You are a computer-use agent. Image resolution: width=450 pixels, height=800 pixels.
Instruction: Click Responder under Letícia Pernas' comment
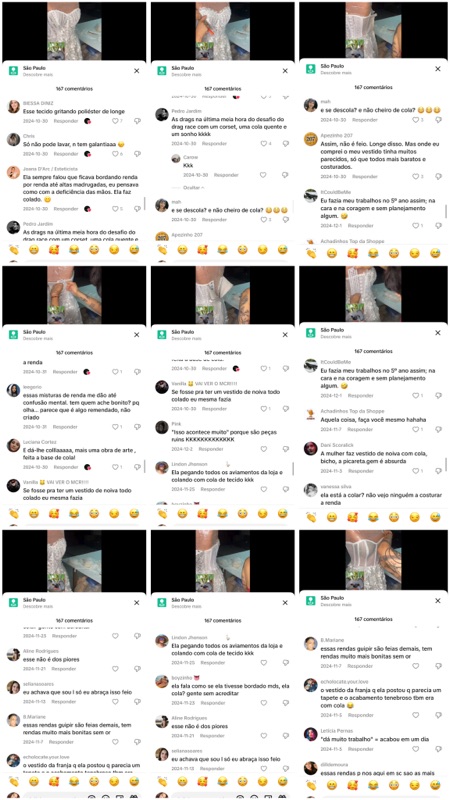360,749
